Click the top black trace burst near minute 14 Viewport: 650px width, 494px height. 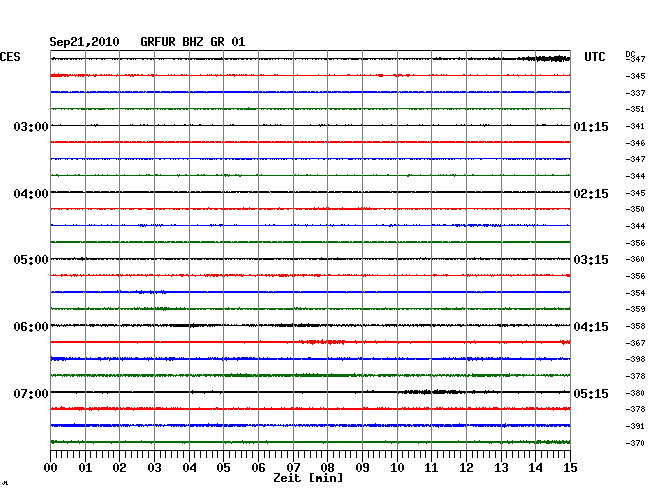point(546,58)
